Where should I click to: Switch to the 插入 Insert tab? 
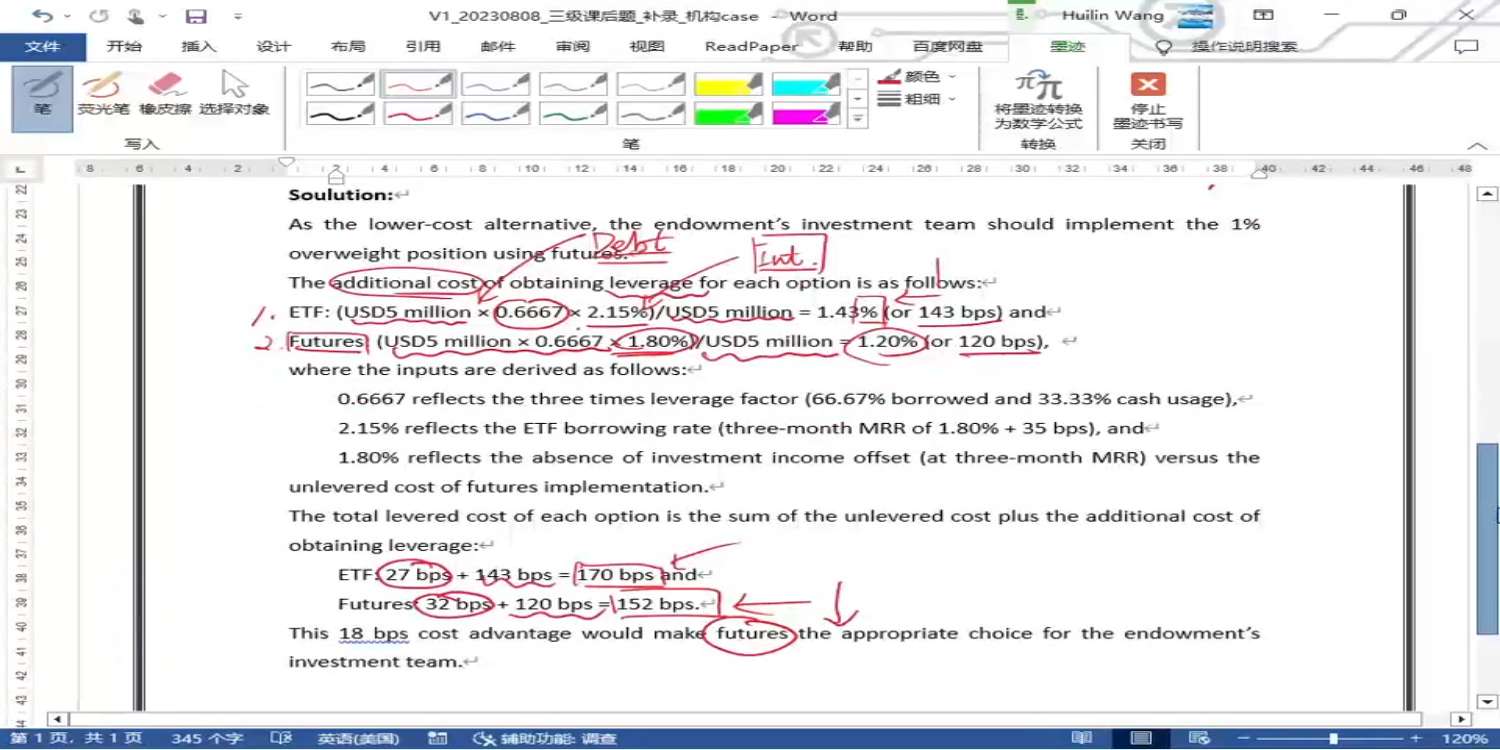tap(199, 47)
